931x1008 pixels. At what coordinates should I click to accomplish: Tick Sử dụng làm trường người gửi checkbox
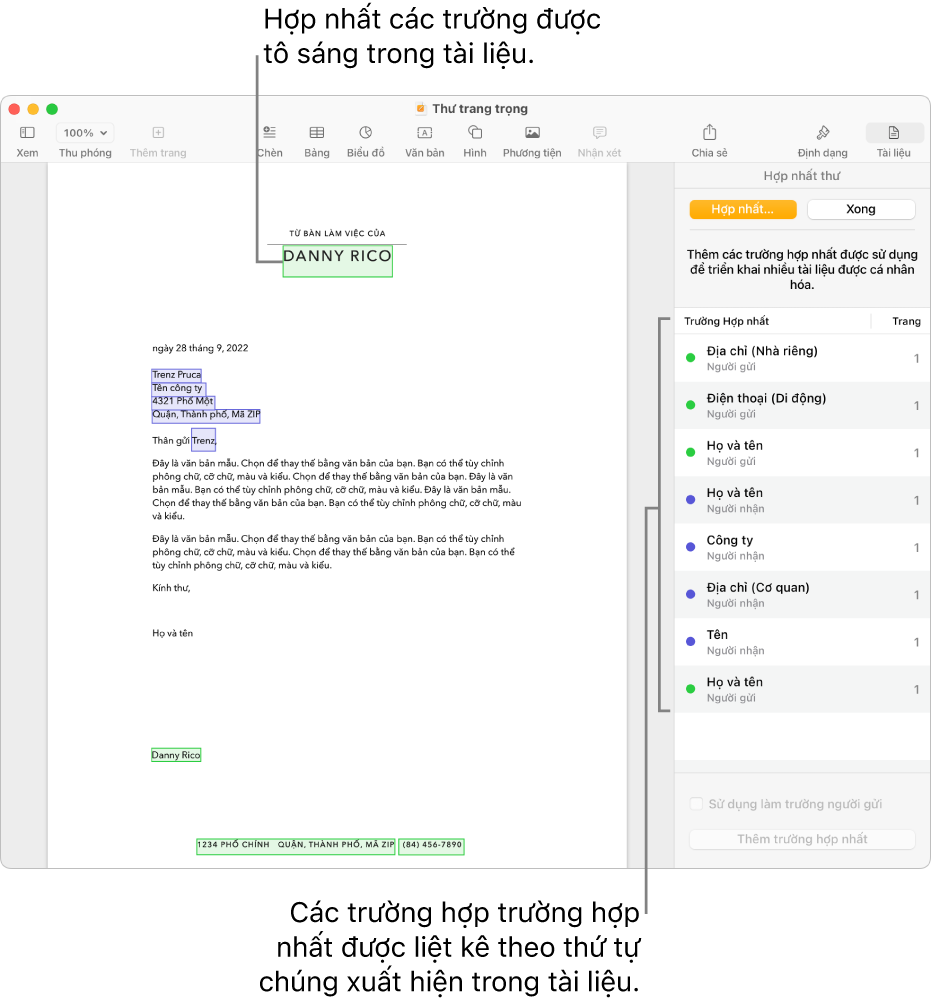(696, 804)
